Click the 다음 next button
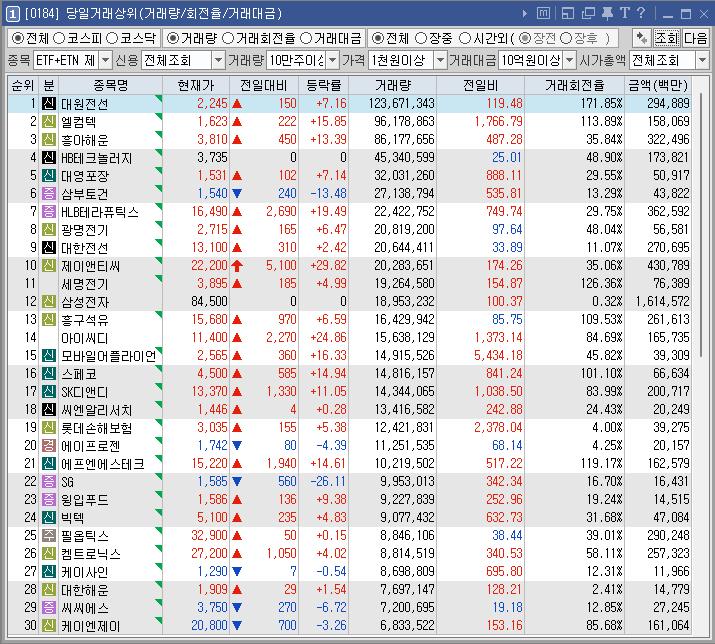 [695, 38]
